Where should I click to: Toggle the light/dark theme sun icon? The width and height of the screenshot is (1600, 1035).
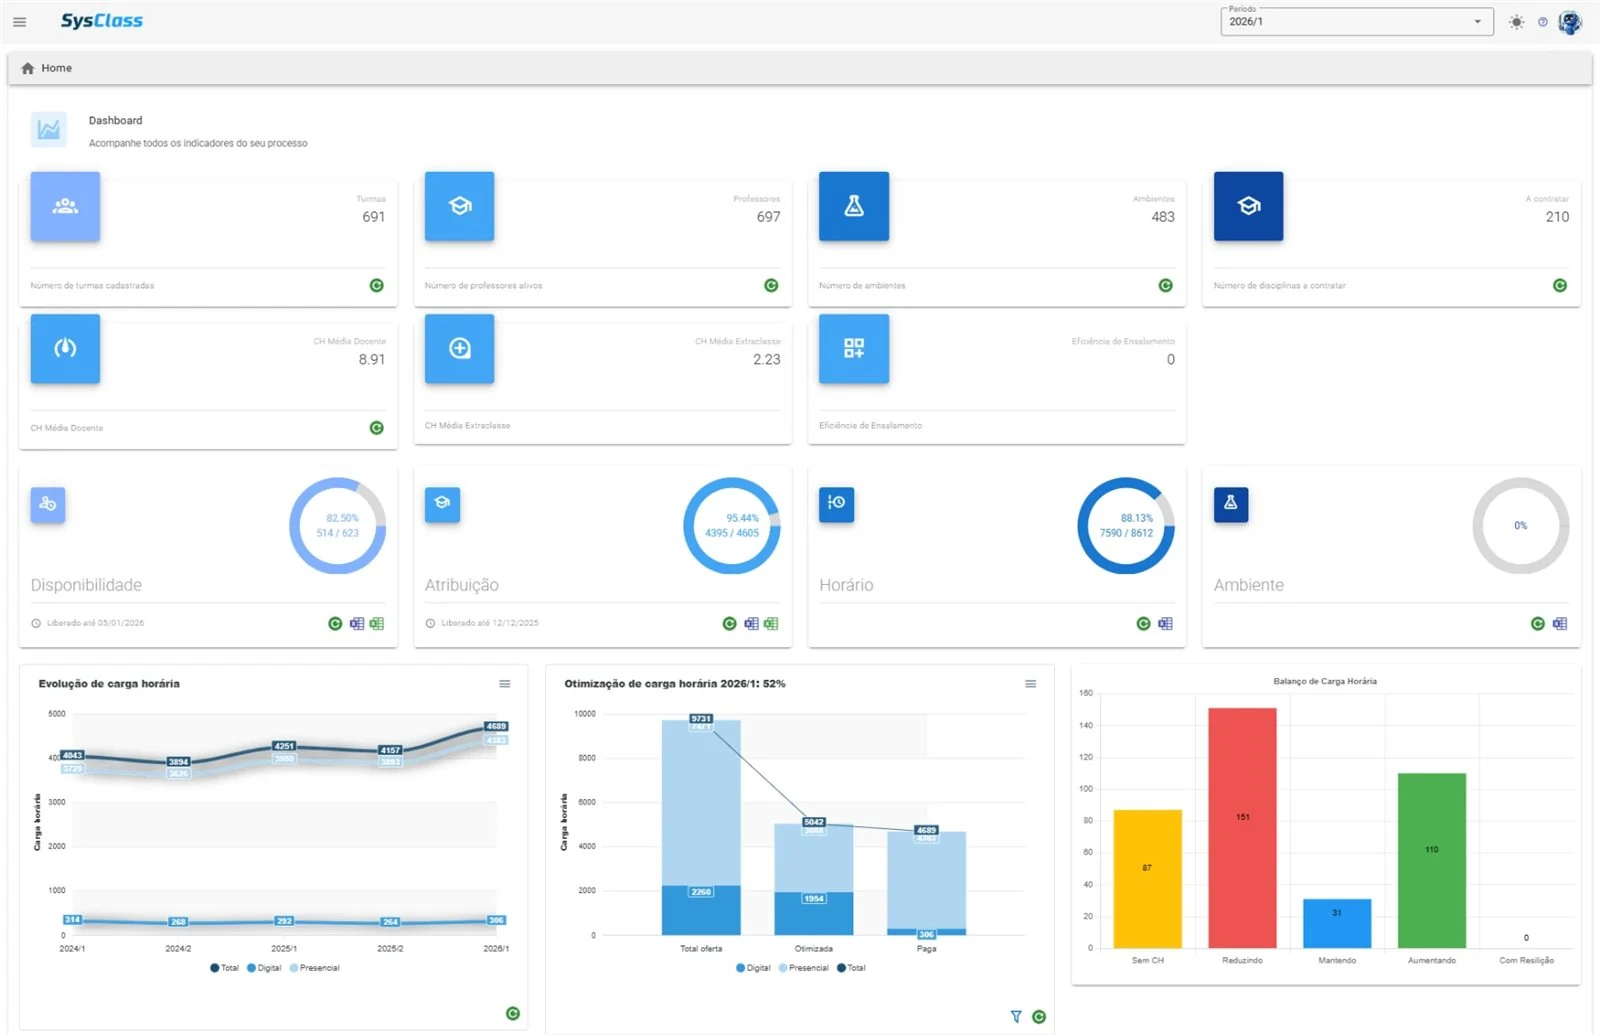[1517, 22]
